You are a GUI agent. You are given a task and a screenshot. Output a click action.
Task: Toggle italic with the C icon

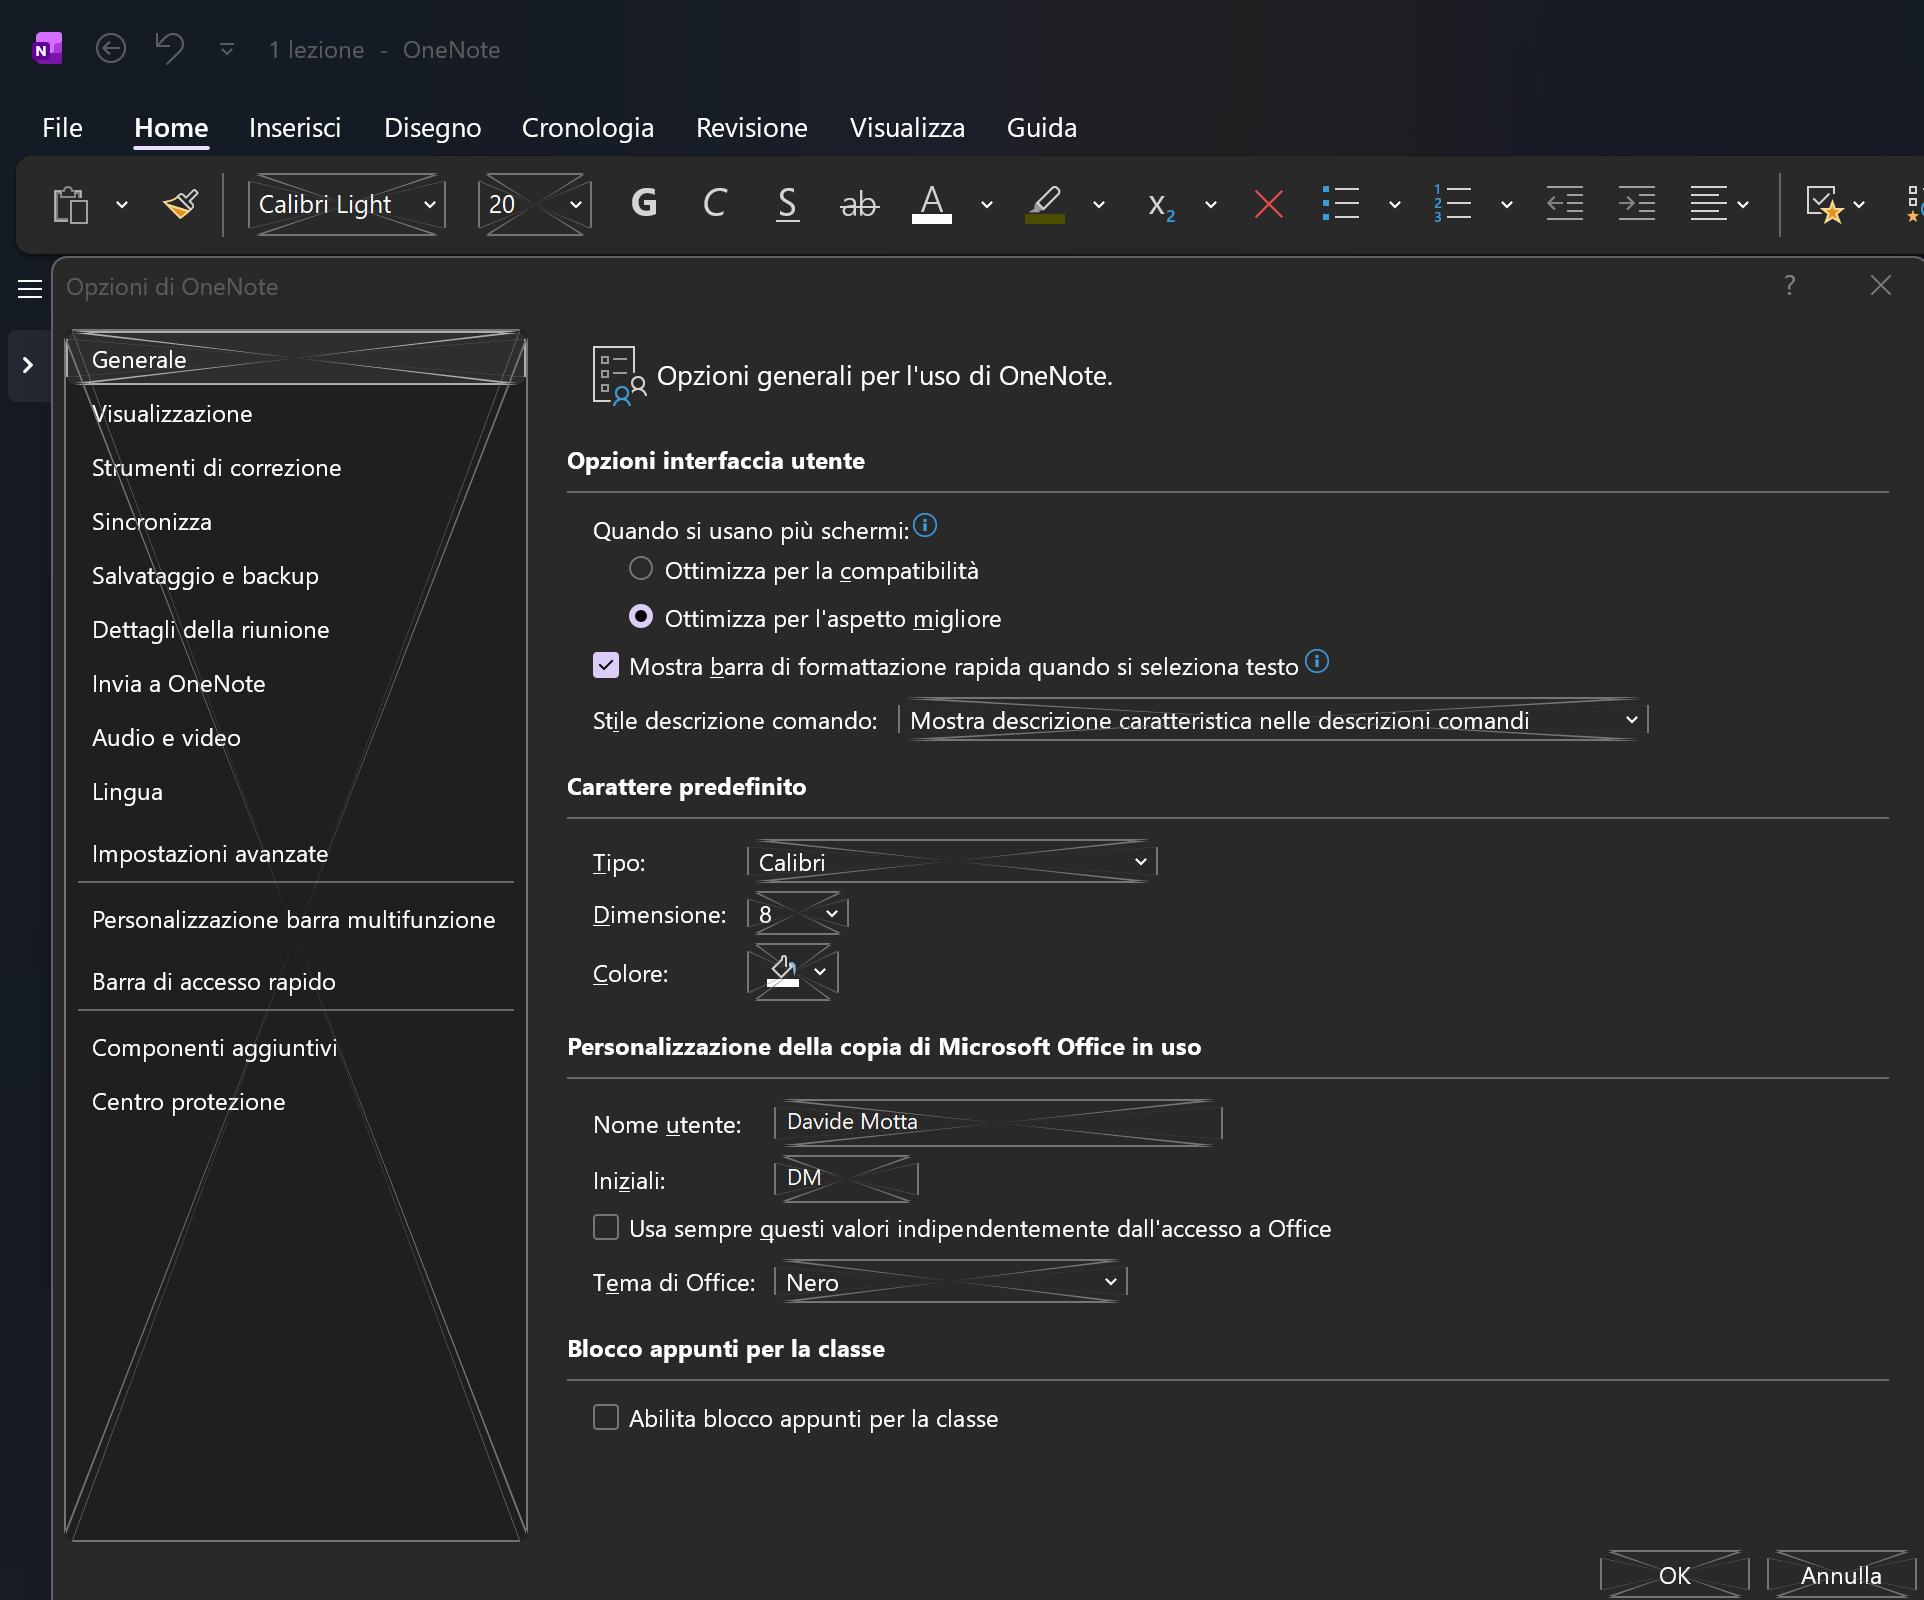tap(715, 204)
